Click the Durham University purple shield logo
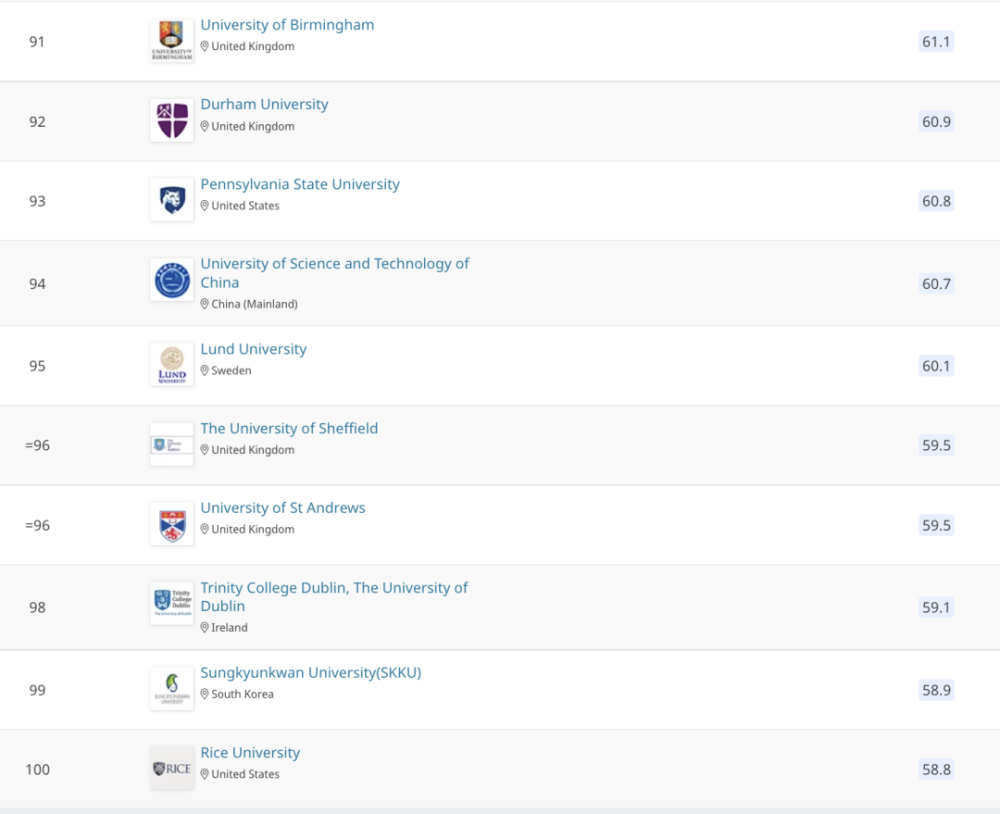Viewport: 1000px width, 814px height. click(x=172, y=121)
